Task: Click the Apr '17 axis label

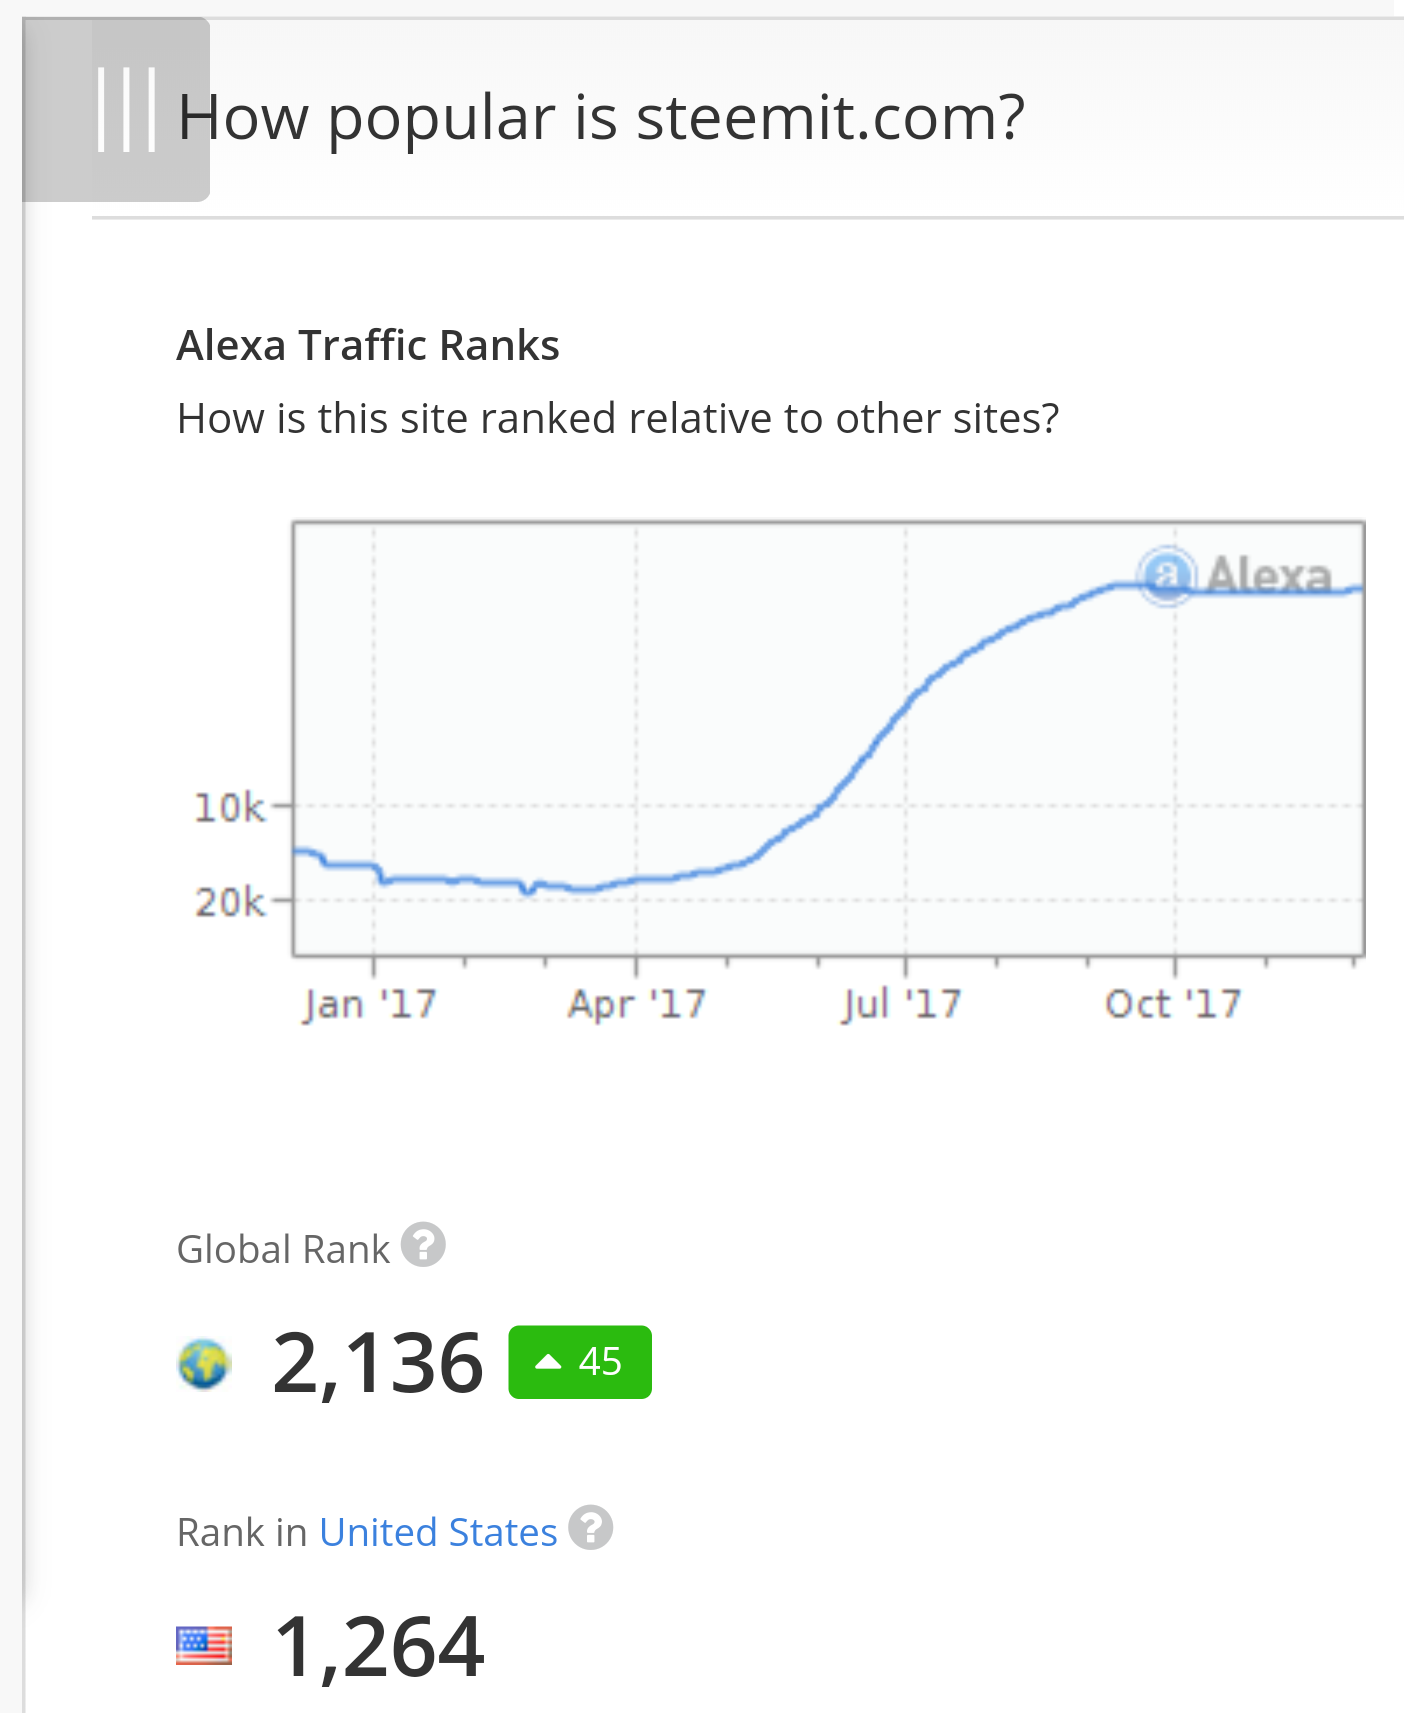Action: (637, 1003)
